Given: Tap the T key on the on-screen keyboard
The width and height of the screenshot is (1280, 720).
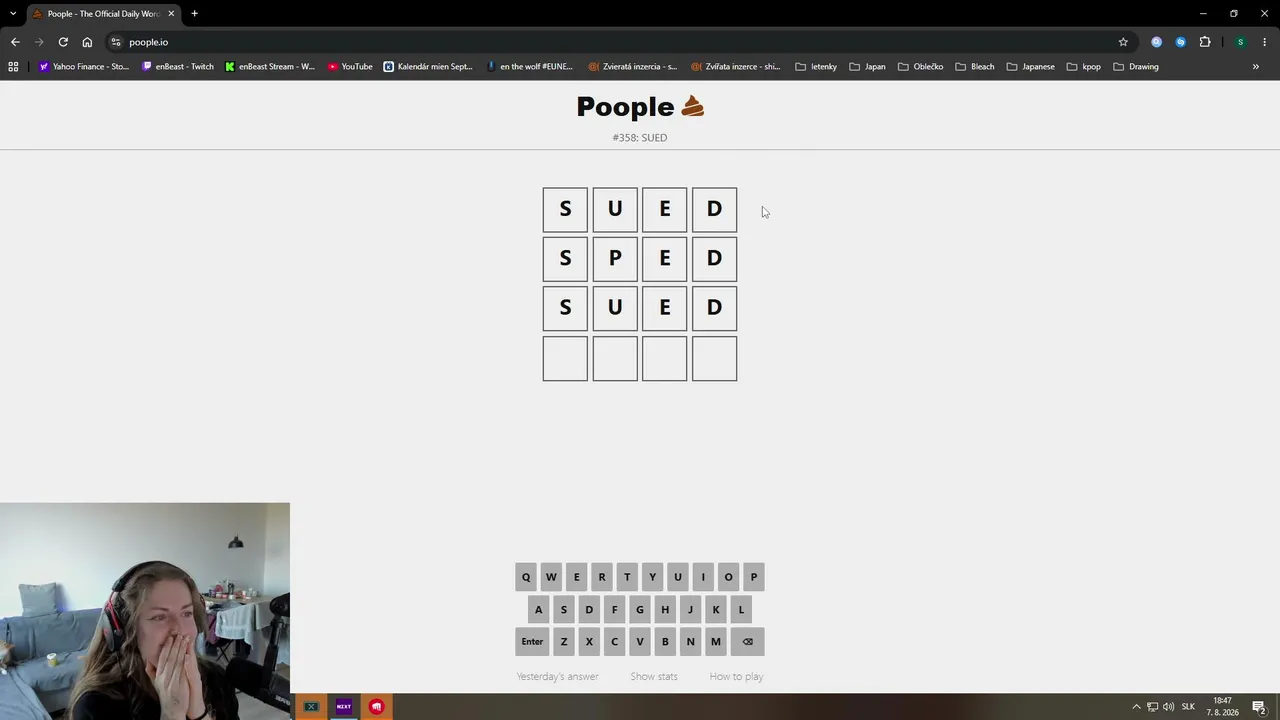Looking at the screenshot, I should coord(627,577).
